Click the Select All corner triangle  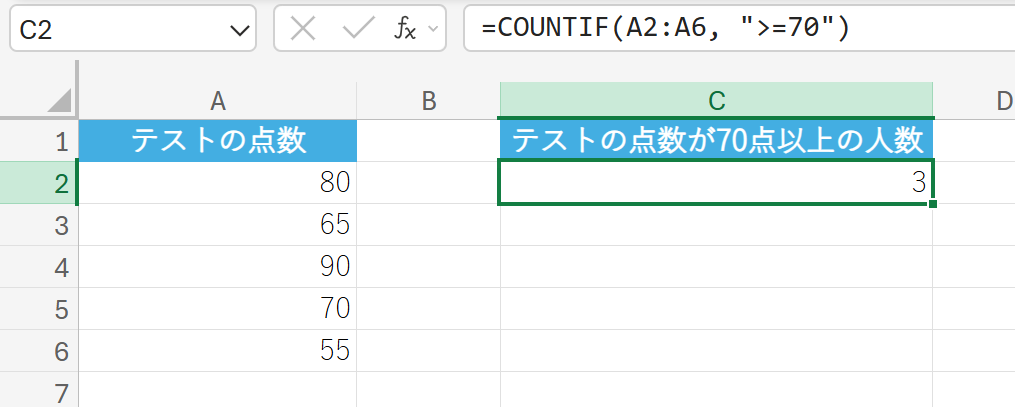pos(58,101)
